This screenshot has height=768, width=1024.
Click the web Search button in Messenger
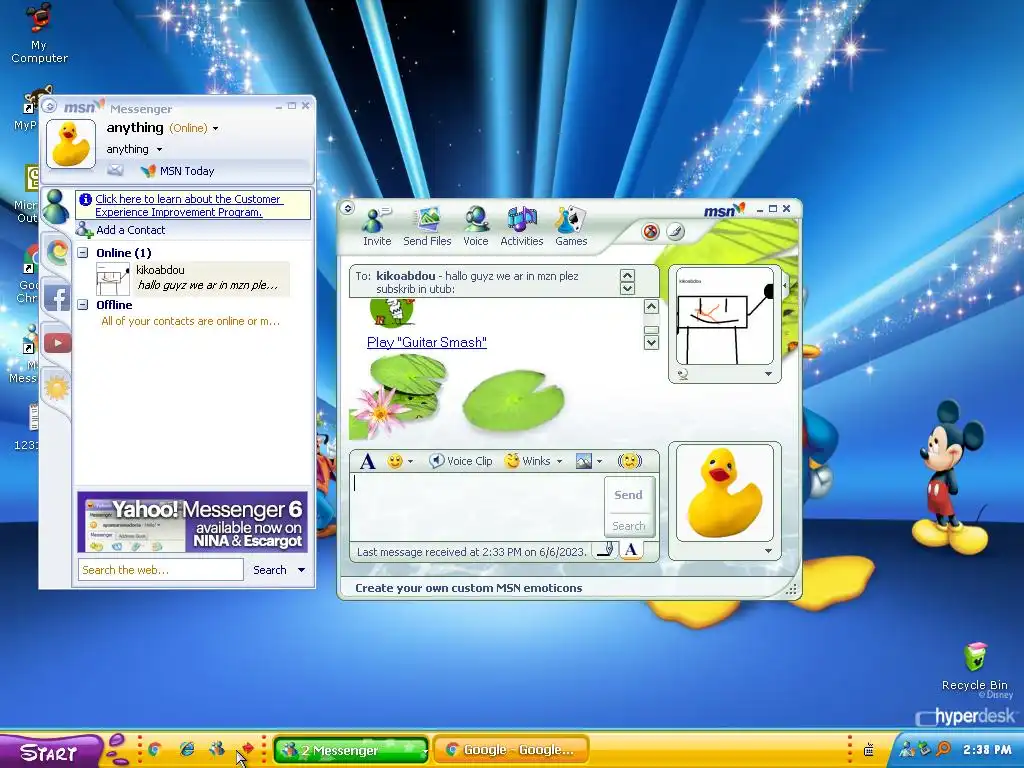270,570
